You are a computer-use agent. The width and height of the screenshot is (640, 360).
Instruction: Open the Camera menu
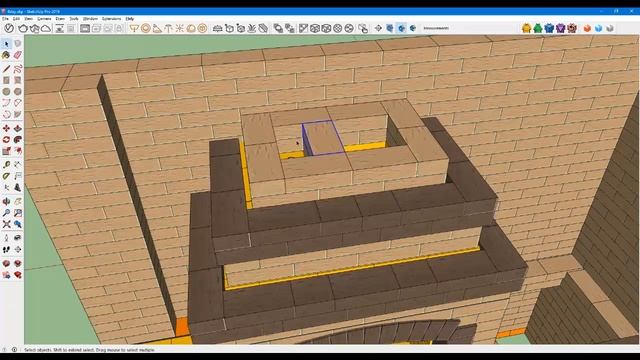44,19
